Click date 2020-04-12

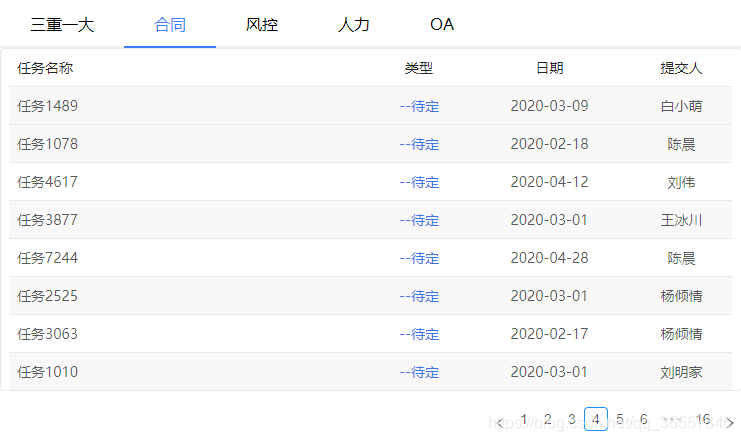(549, 182)
